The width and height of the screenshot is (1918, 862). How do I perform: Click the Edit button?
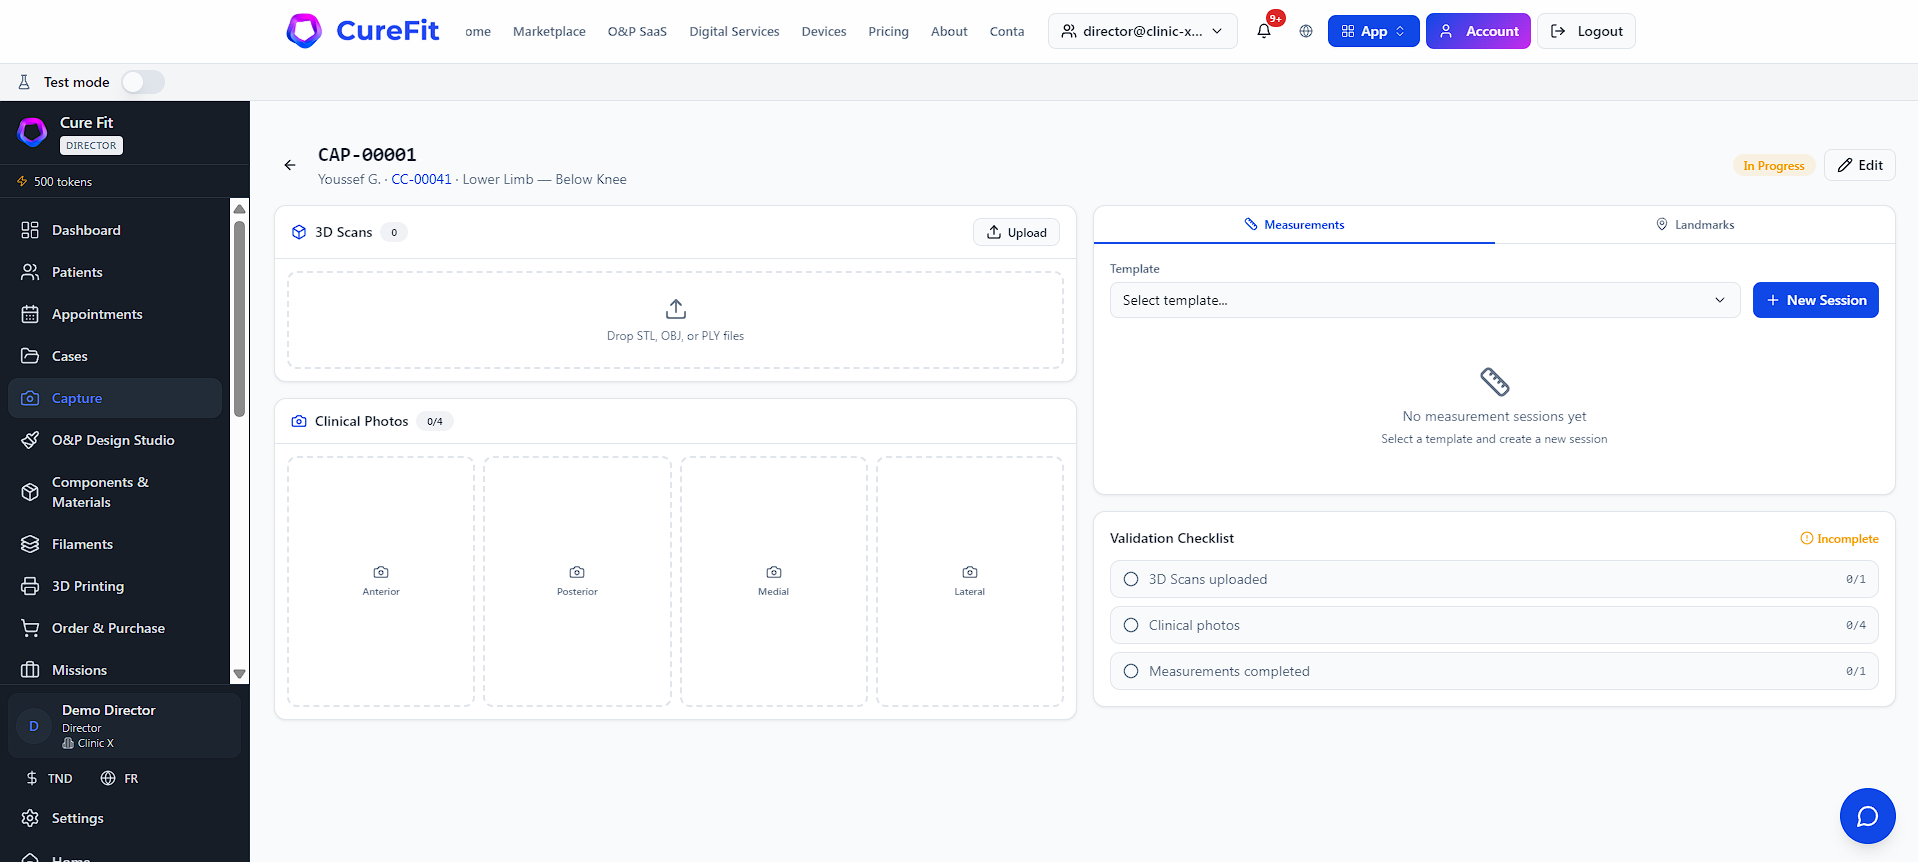tap(1859, 165)
